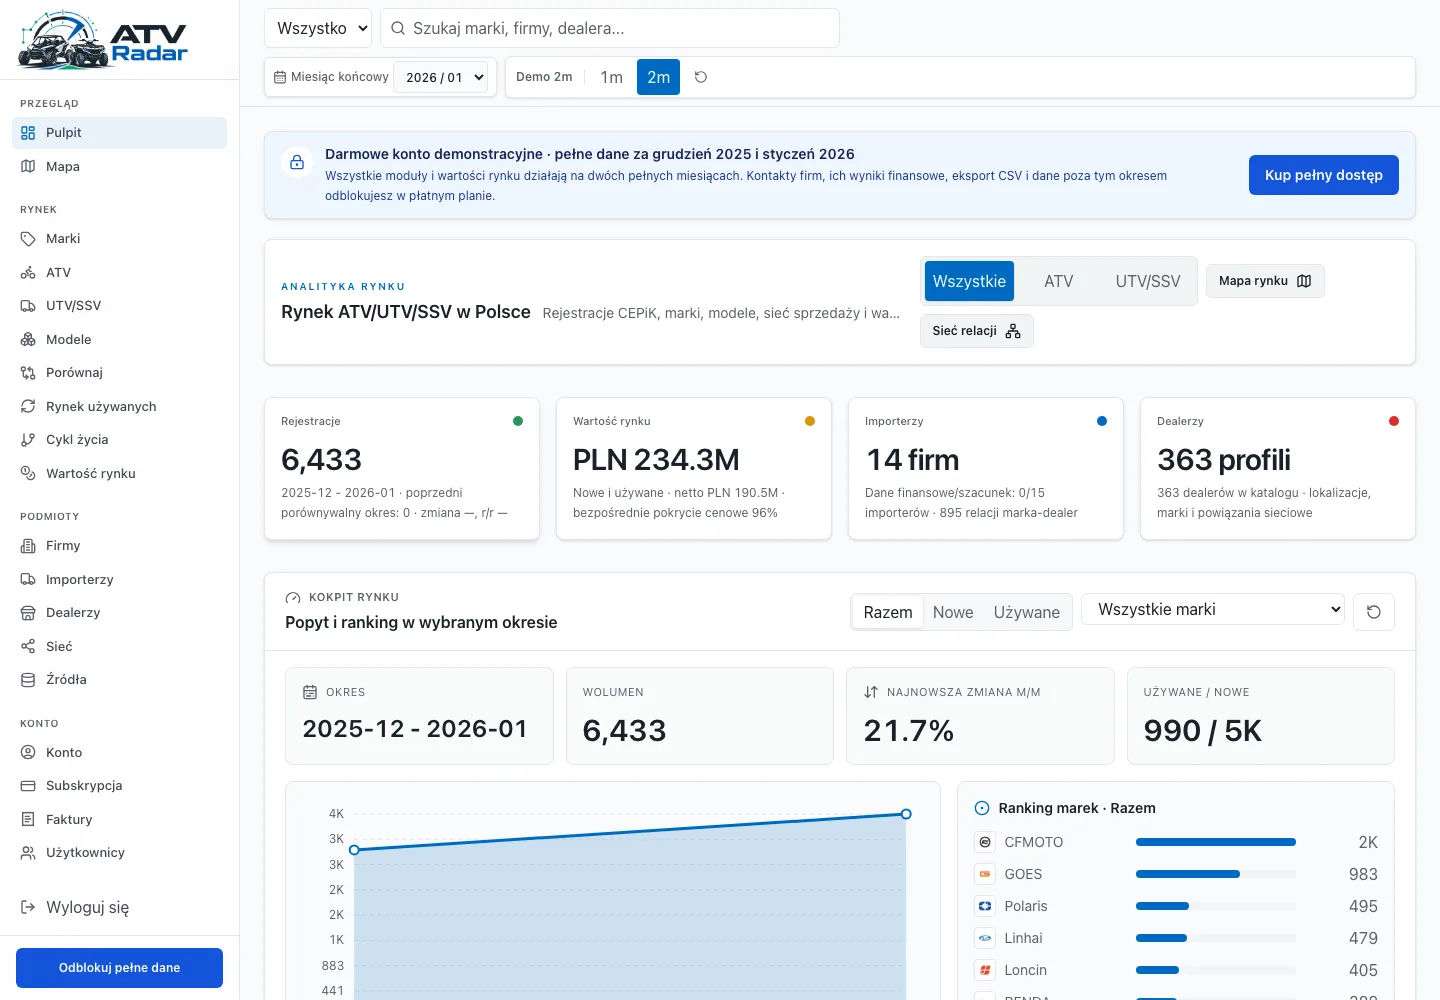Viewport: 1440px width, 1000px height.
Task: Click the CFMOTO ranking progress bar
Action: tap(1216, 842)
